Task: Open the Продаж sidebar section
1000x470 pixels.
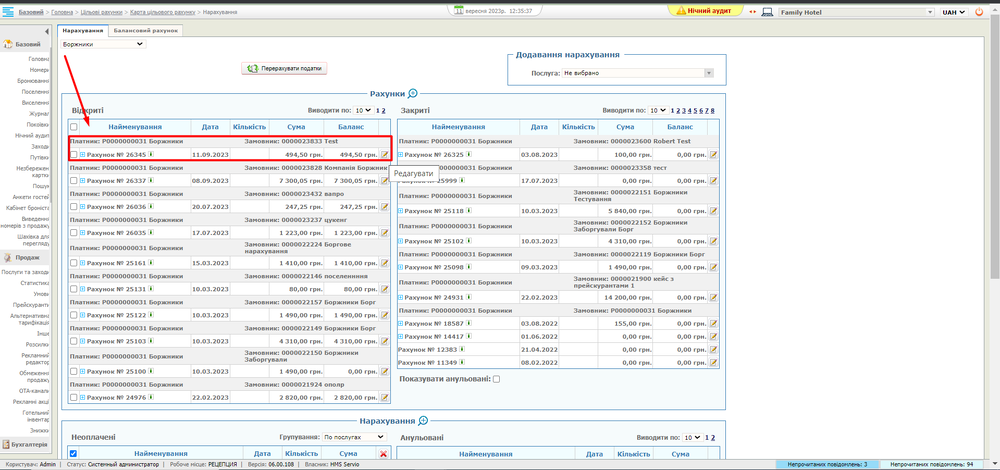Action: coord(25,257)
